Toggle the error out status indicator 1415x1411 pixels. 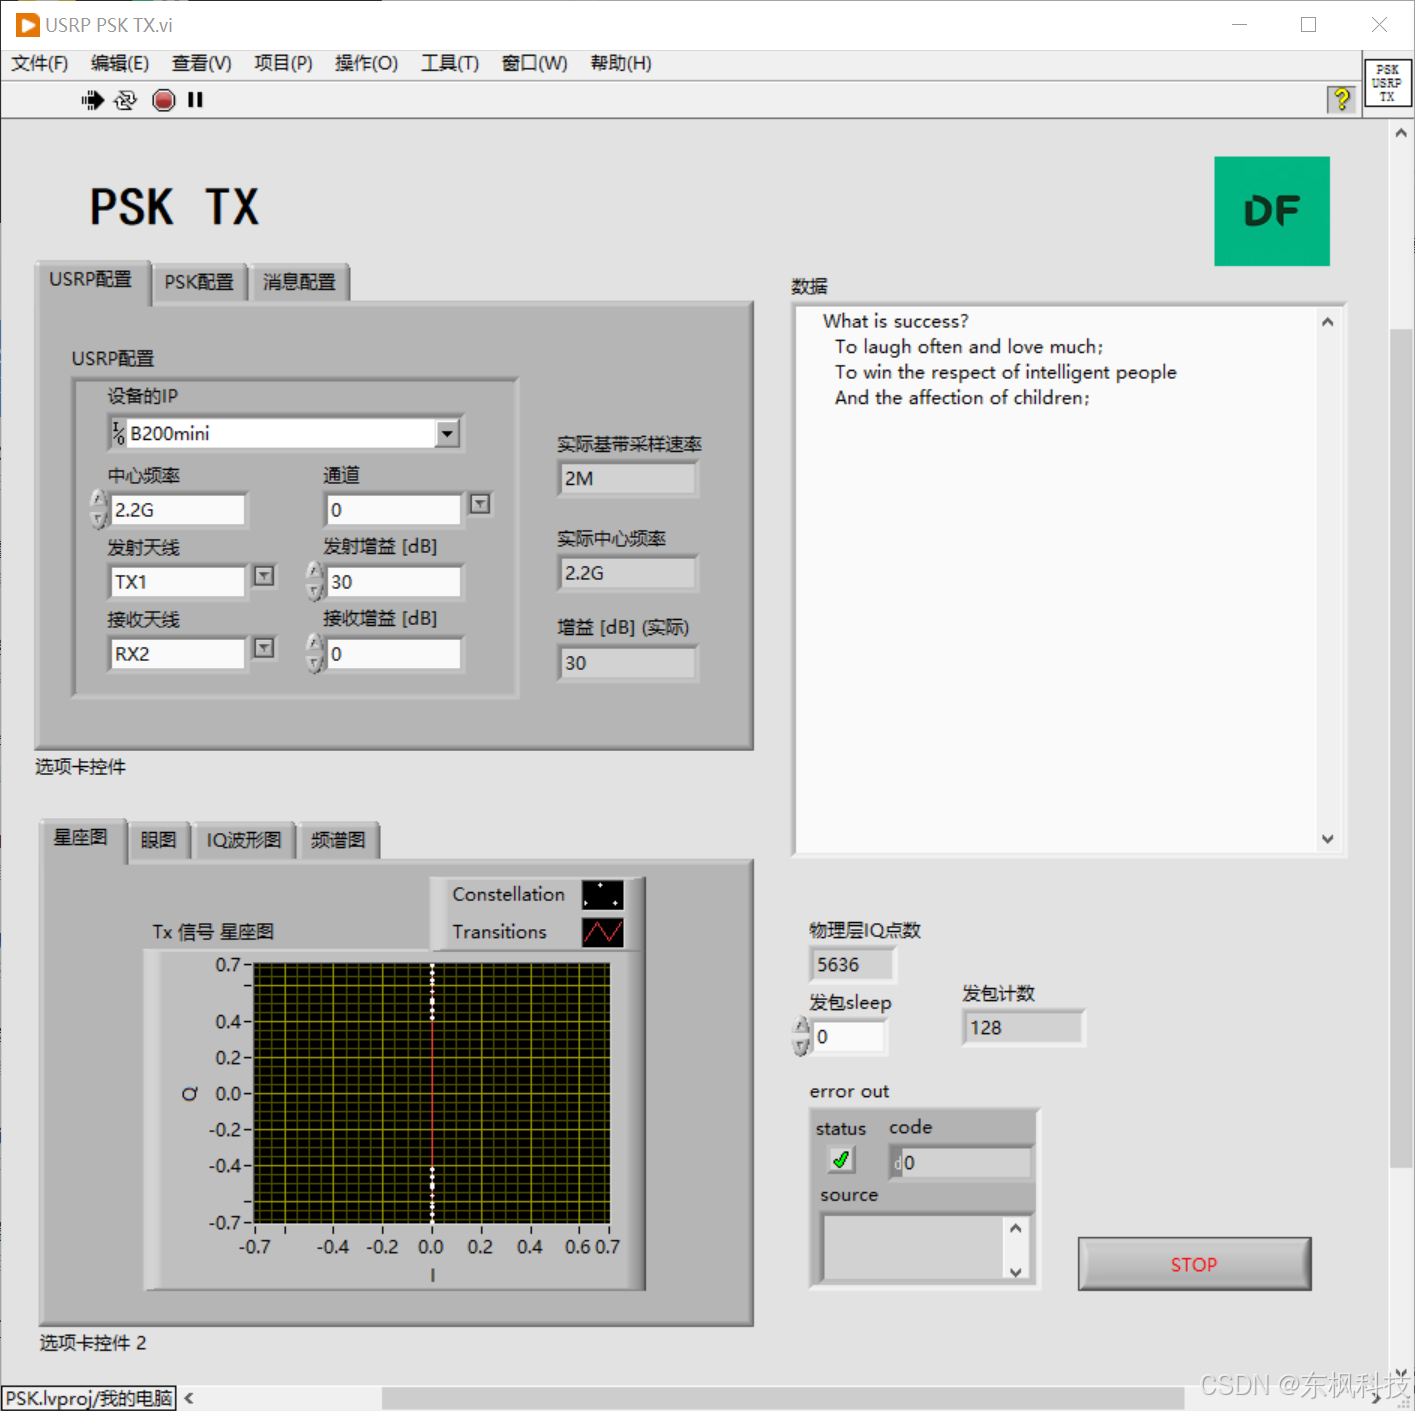point(841,1160)
